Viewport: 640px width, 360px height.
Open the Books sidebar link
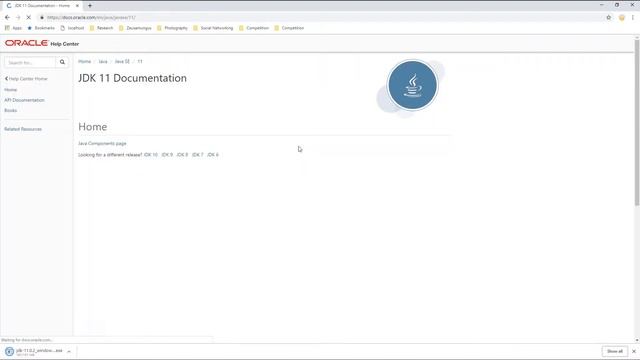coord(11,111)
